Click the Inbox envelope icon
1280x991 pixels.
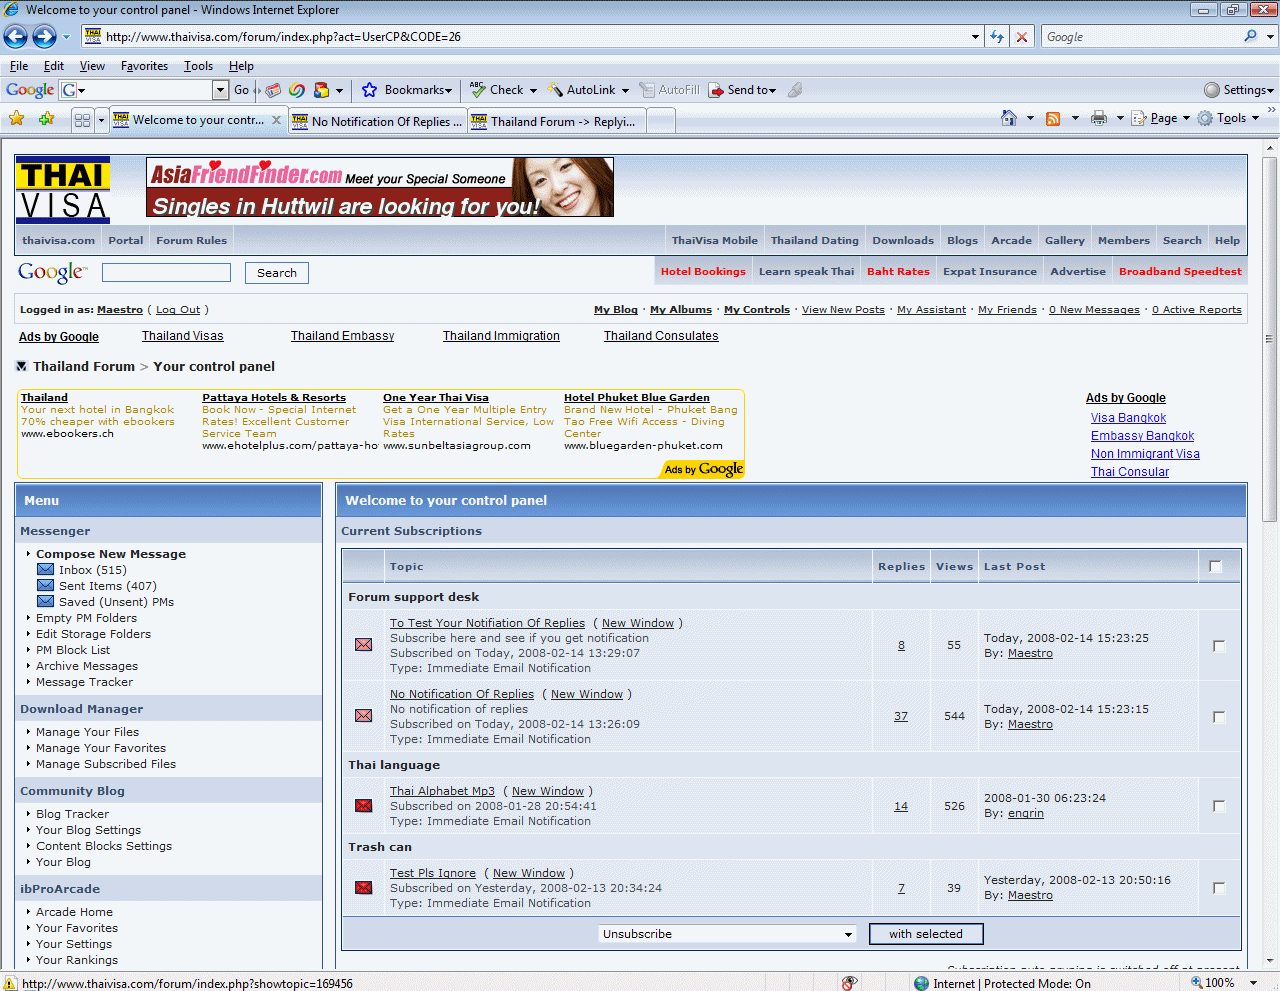(x=45, y=570)
